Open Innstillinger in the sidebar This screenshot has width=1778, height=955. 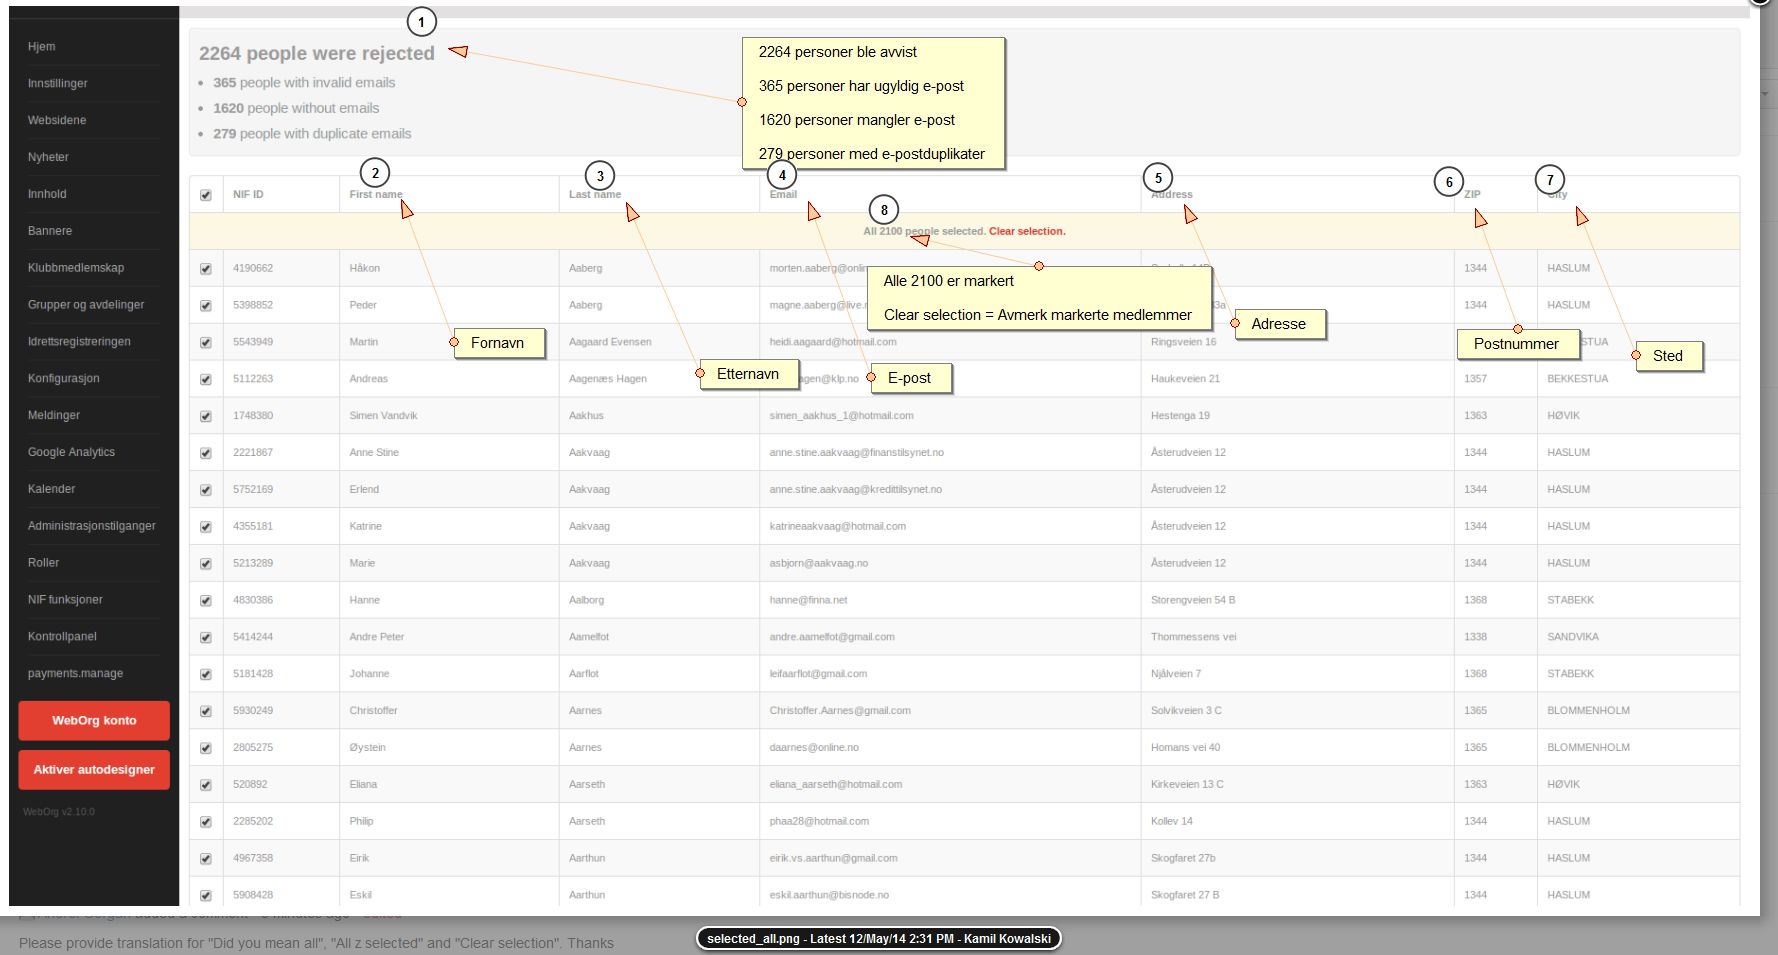(58, 83)
